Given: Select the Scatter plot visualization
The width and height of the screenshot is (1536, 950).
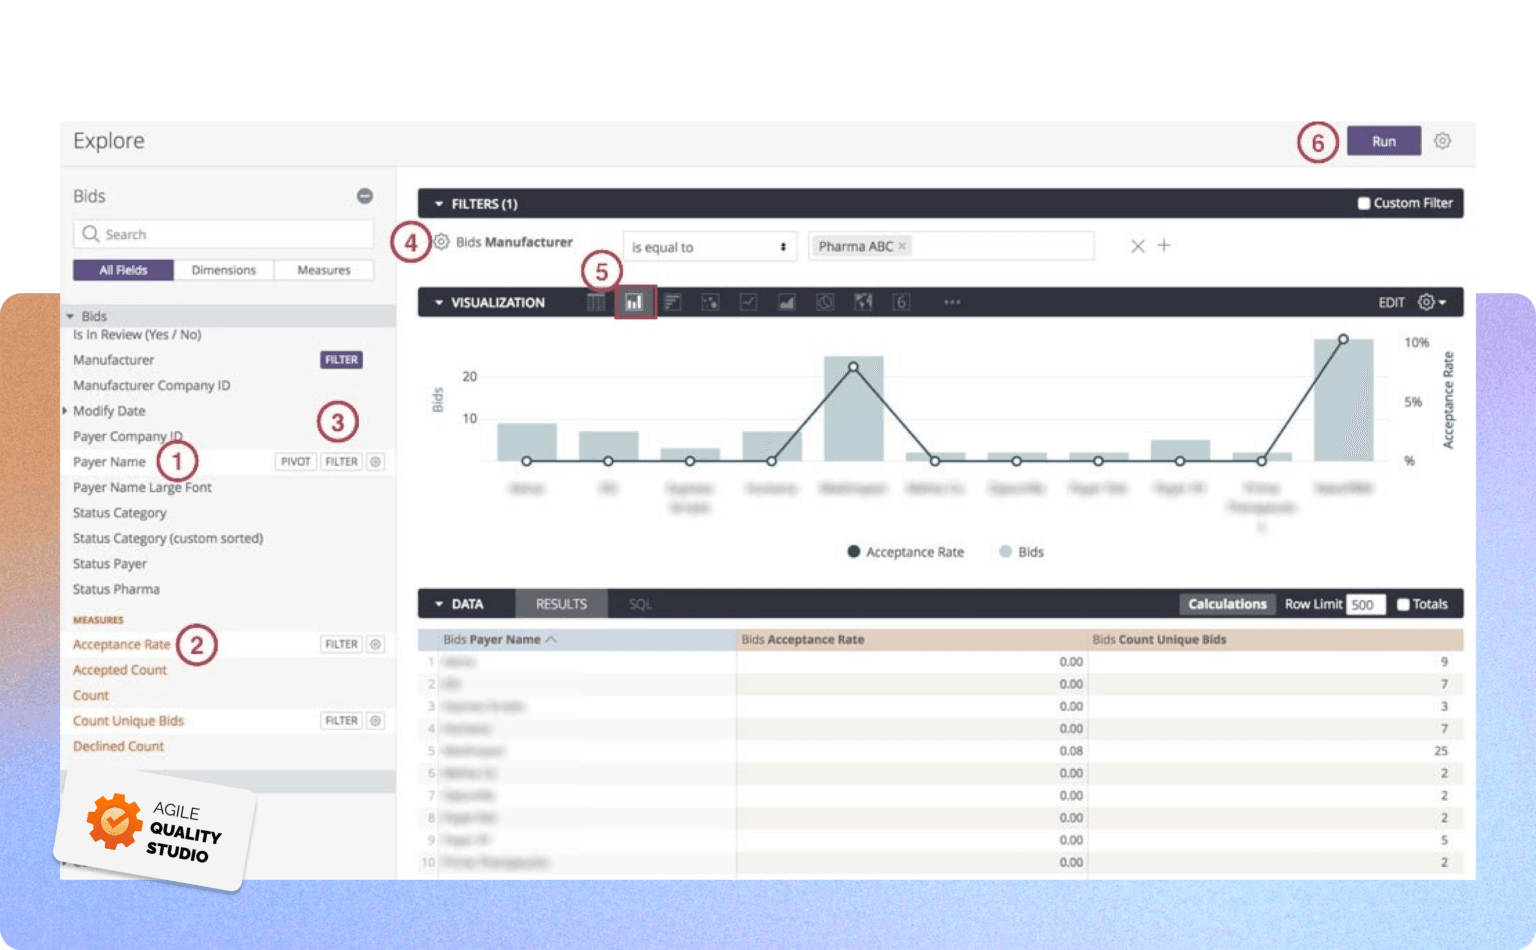Looking at the screenshot, I should (711, 302).
